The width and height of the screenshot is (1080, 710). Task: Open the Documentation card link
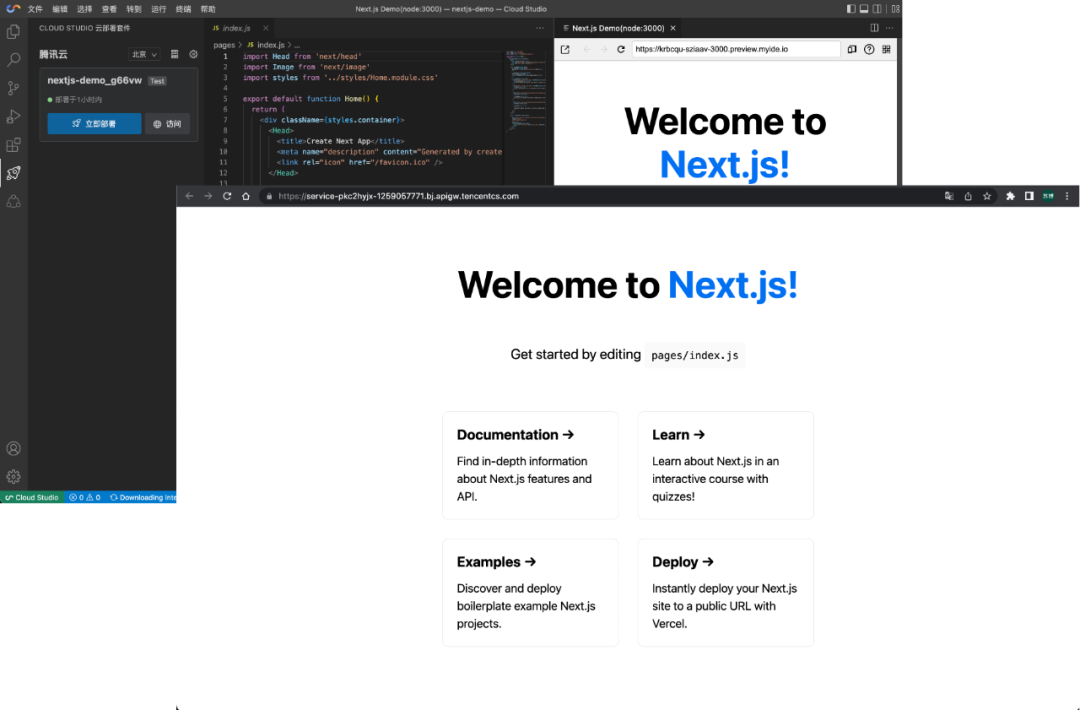(x=530, y=466)
